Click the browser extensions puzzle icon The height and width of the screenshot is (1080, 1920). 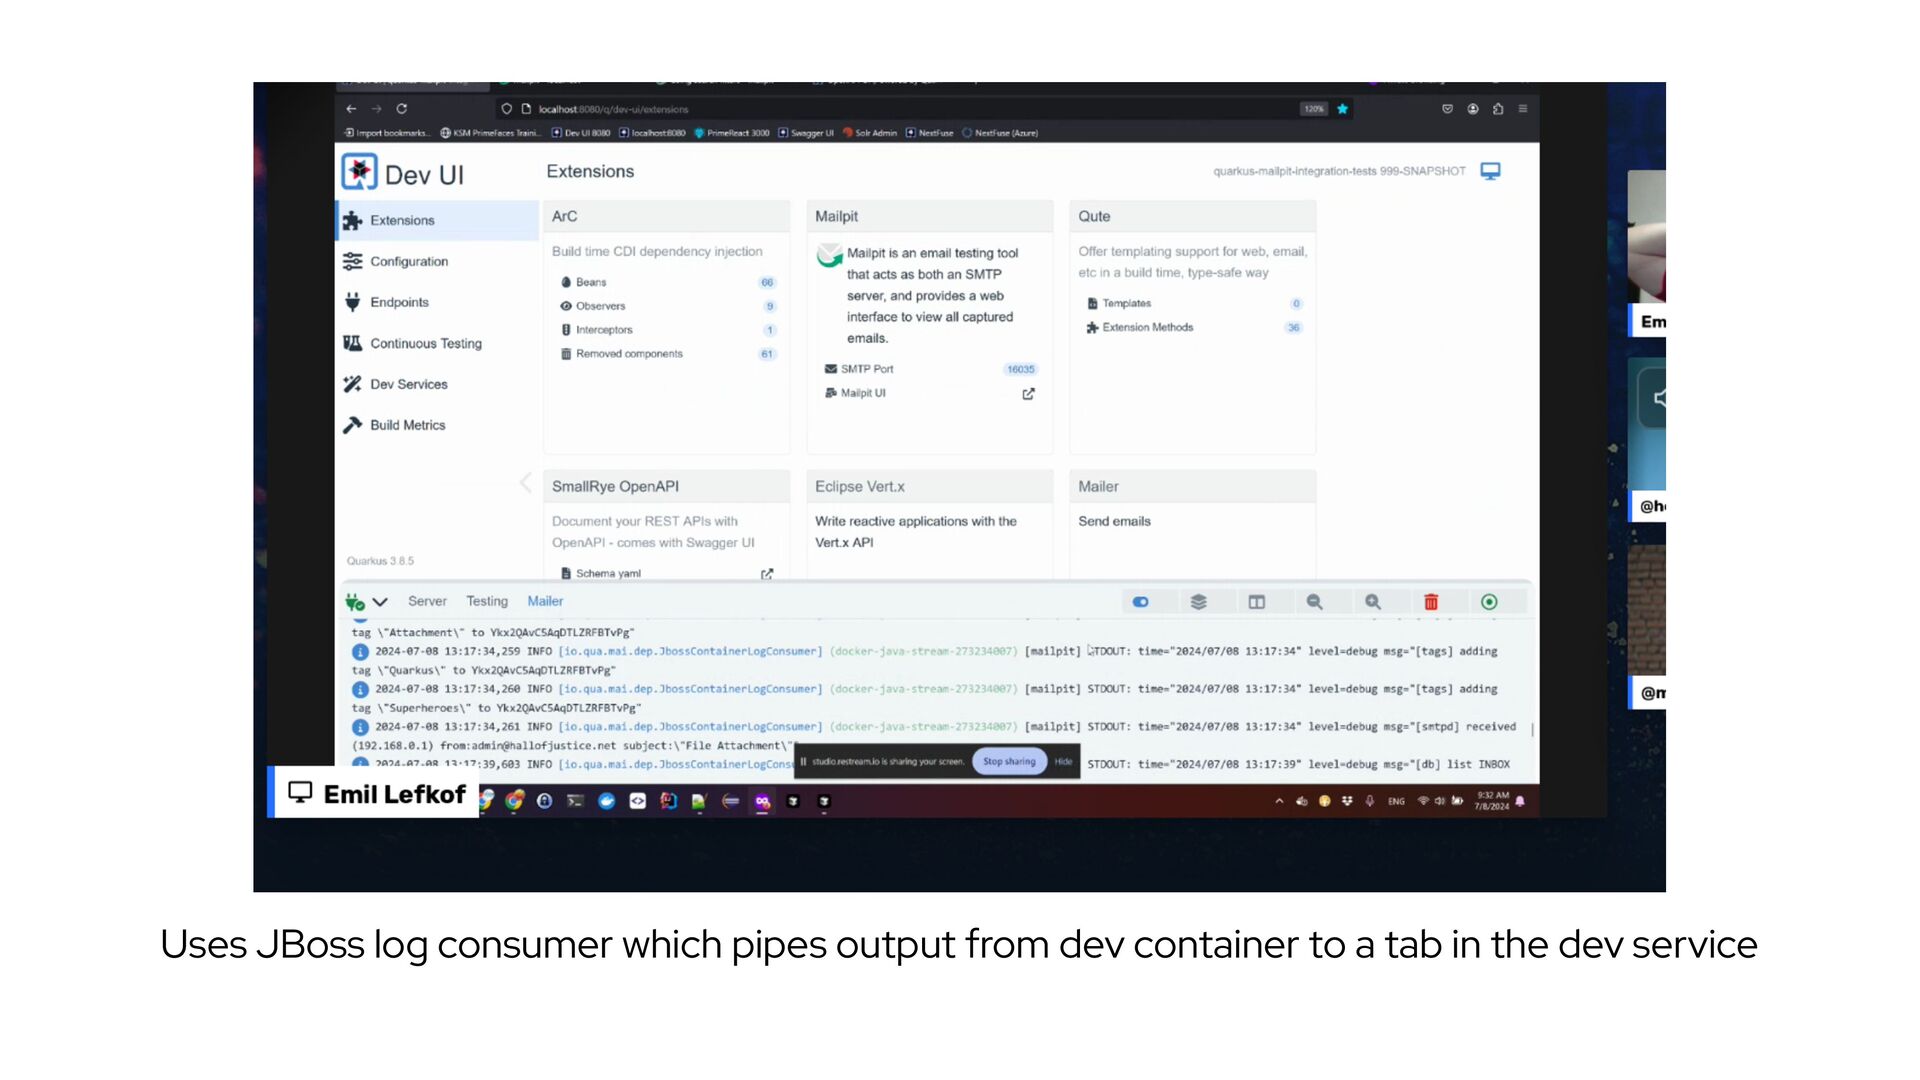(1498, 109)
